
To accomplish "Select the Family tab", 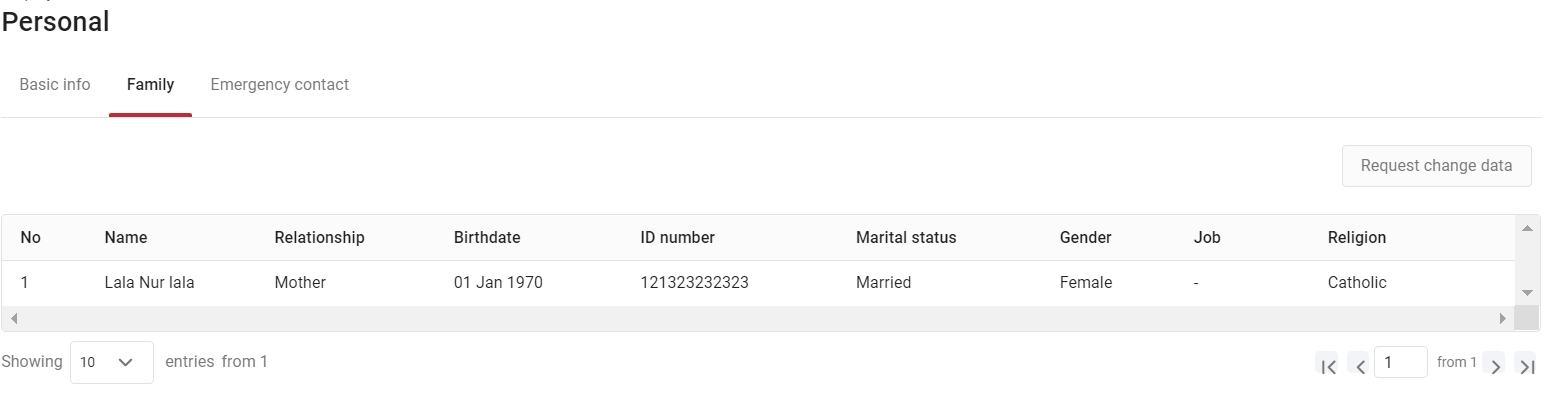I will 150,85.
